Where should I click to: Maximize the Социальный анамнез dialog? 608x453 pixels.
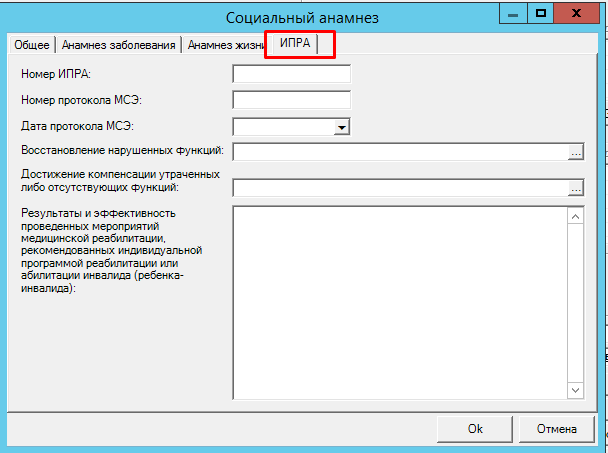point(541,12)
